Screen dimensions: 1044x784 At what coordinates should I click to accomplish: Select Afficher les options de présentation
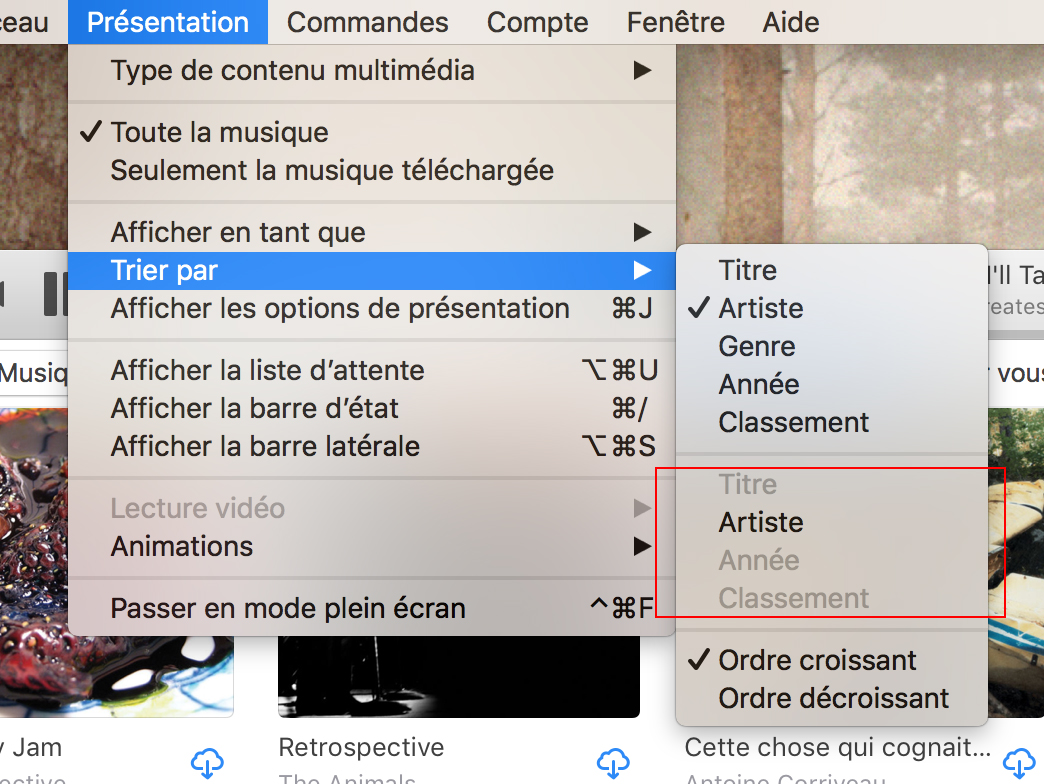(372, 309)
